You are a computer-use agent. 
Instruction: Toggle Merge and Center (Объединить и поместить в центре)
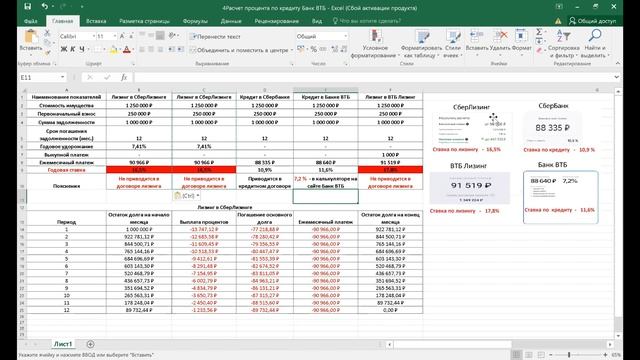pos(240,50)
